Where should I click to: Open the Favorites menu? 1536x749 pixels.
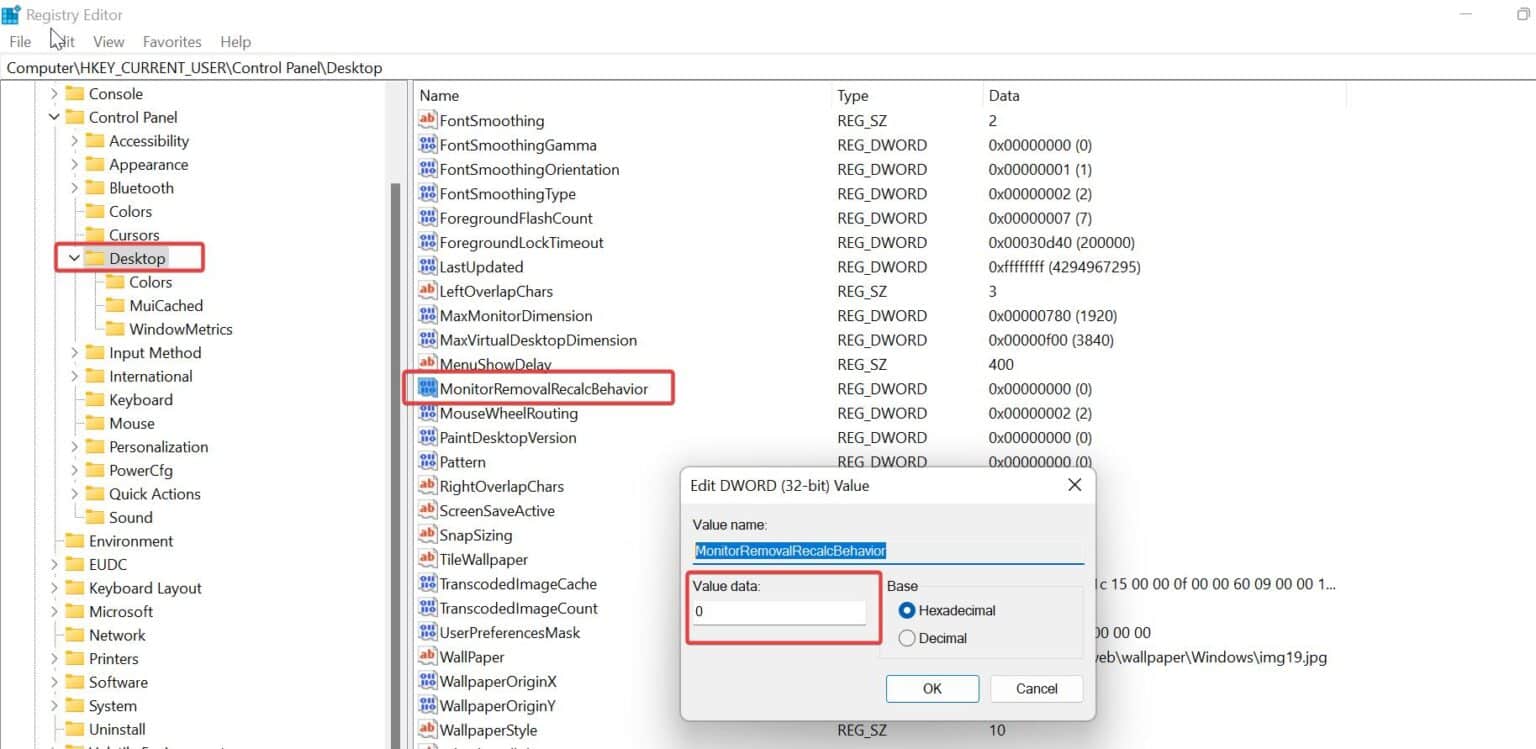(171, 41)
